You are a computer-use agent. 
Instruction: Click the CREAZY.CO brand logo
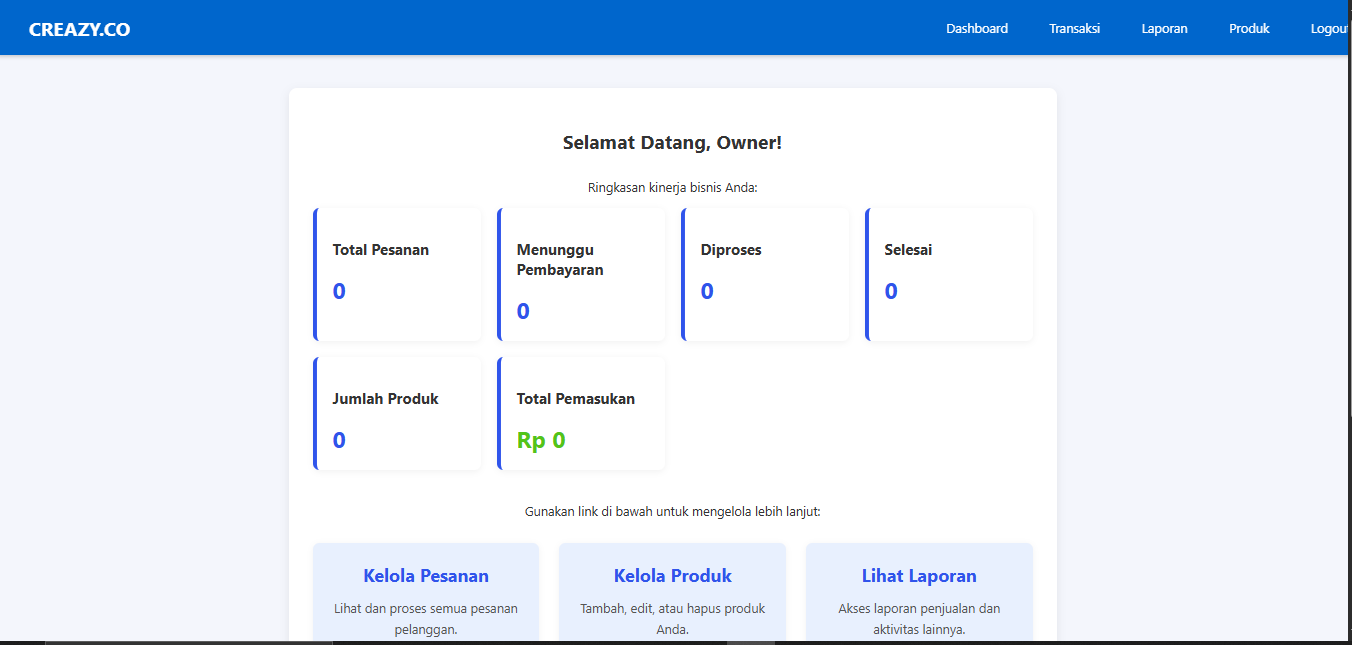[x=79, y=29]
